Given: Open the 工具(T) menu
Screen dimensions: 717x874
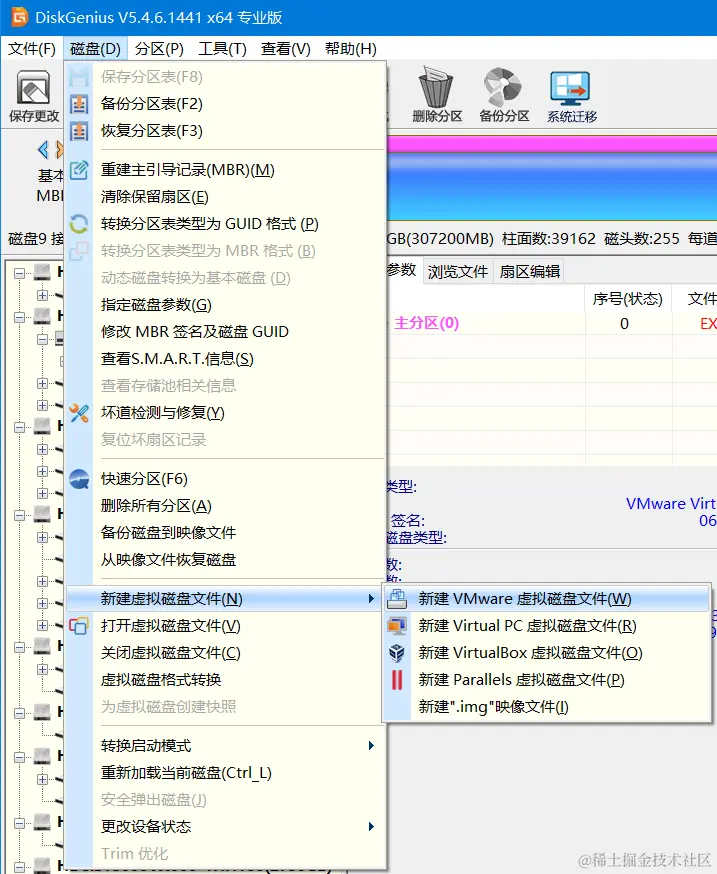Looking at the screenshot, I should [x=222, y=49].
